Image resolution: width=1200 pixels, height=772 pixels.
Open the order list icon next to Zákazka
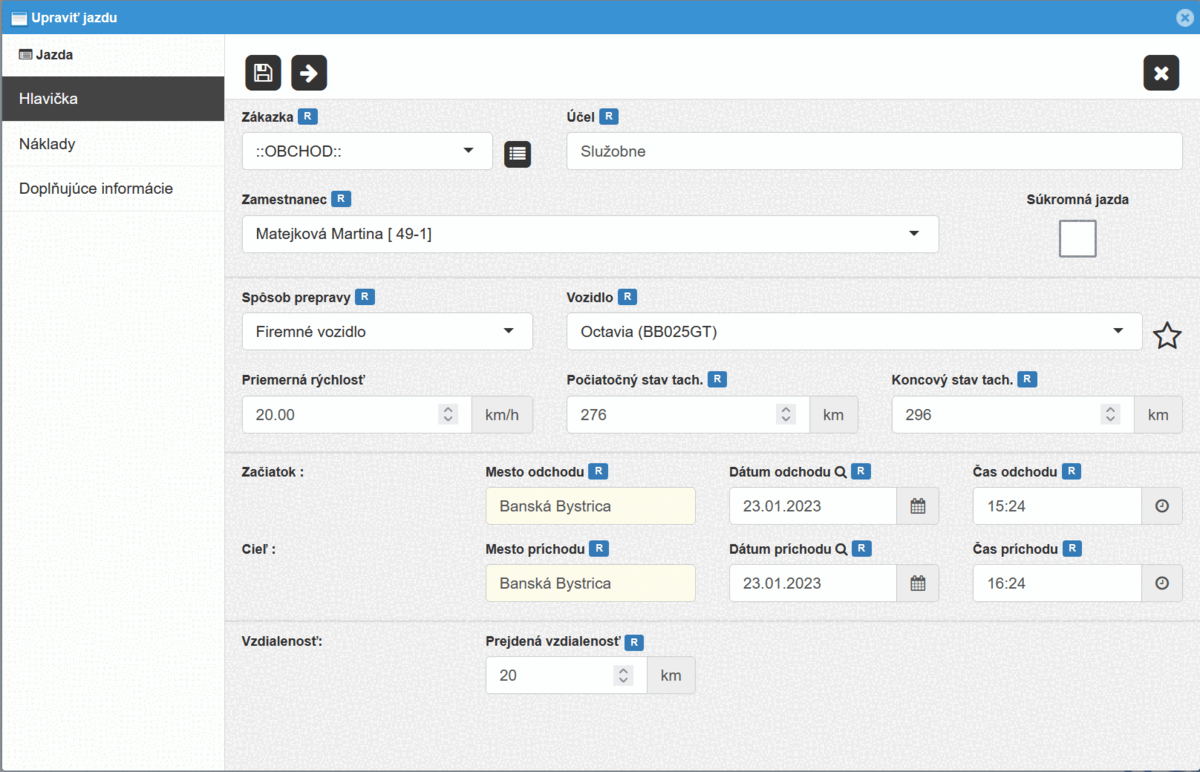click(x=517, y=153)
